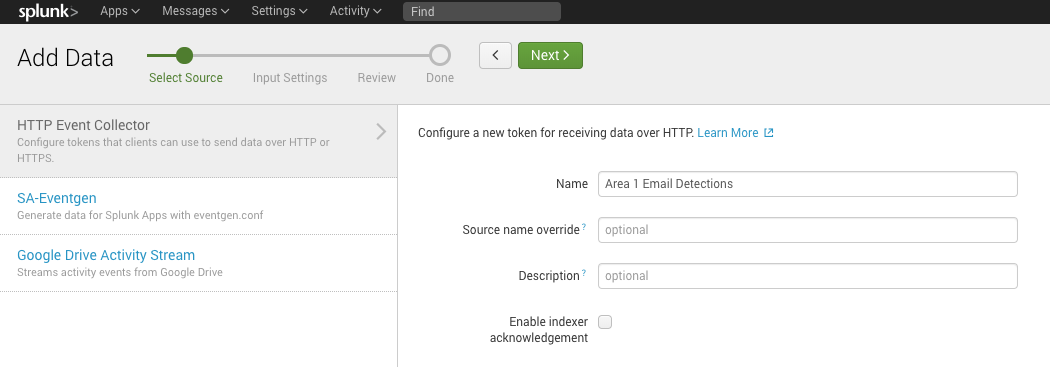Click the chevron beside HTTP Event Collector
The width and height of the screenshot is (1050, 367).
(381, 131)
